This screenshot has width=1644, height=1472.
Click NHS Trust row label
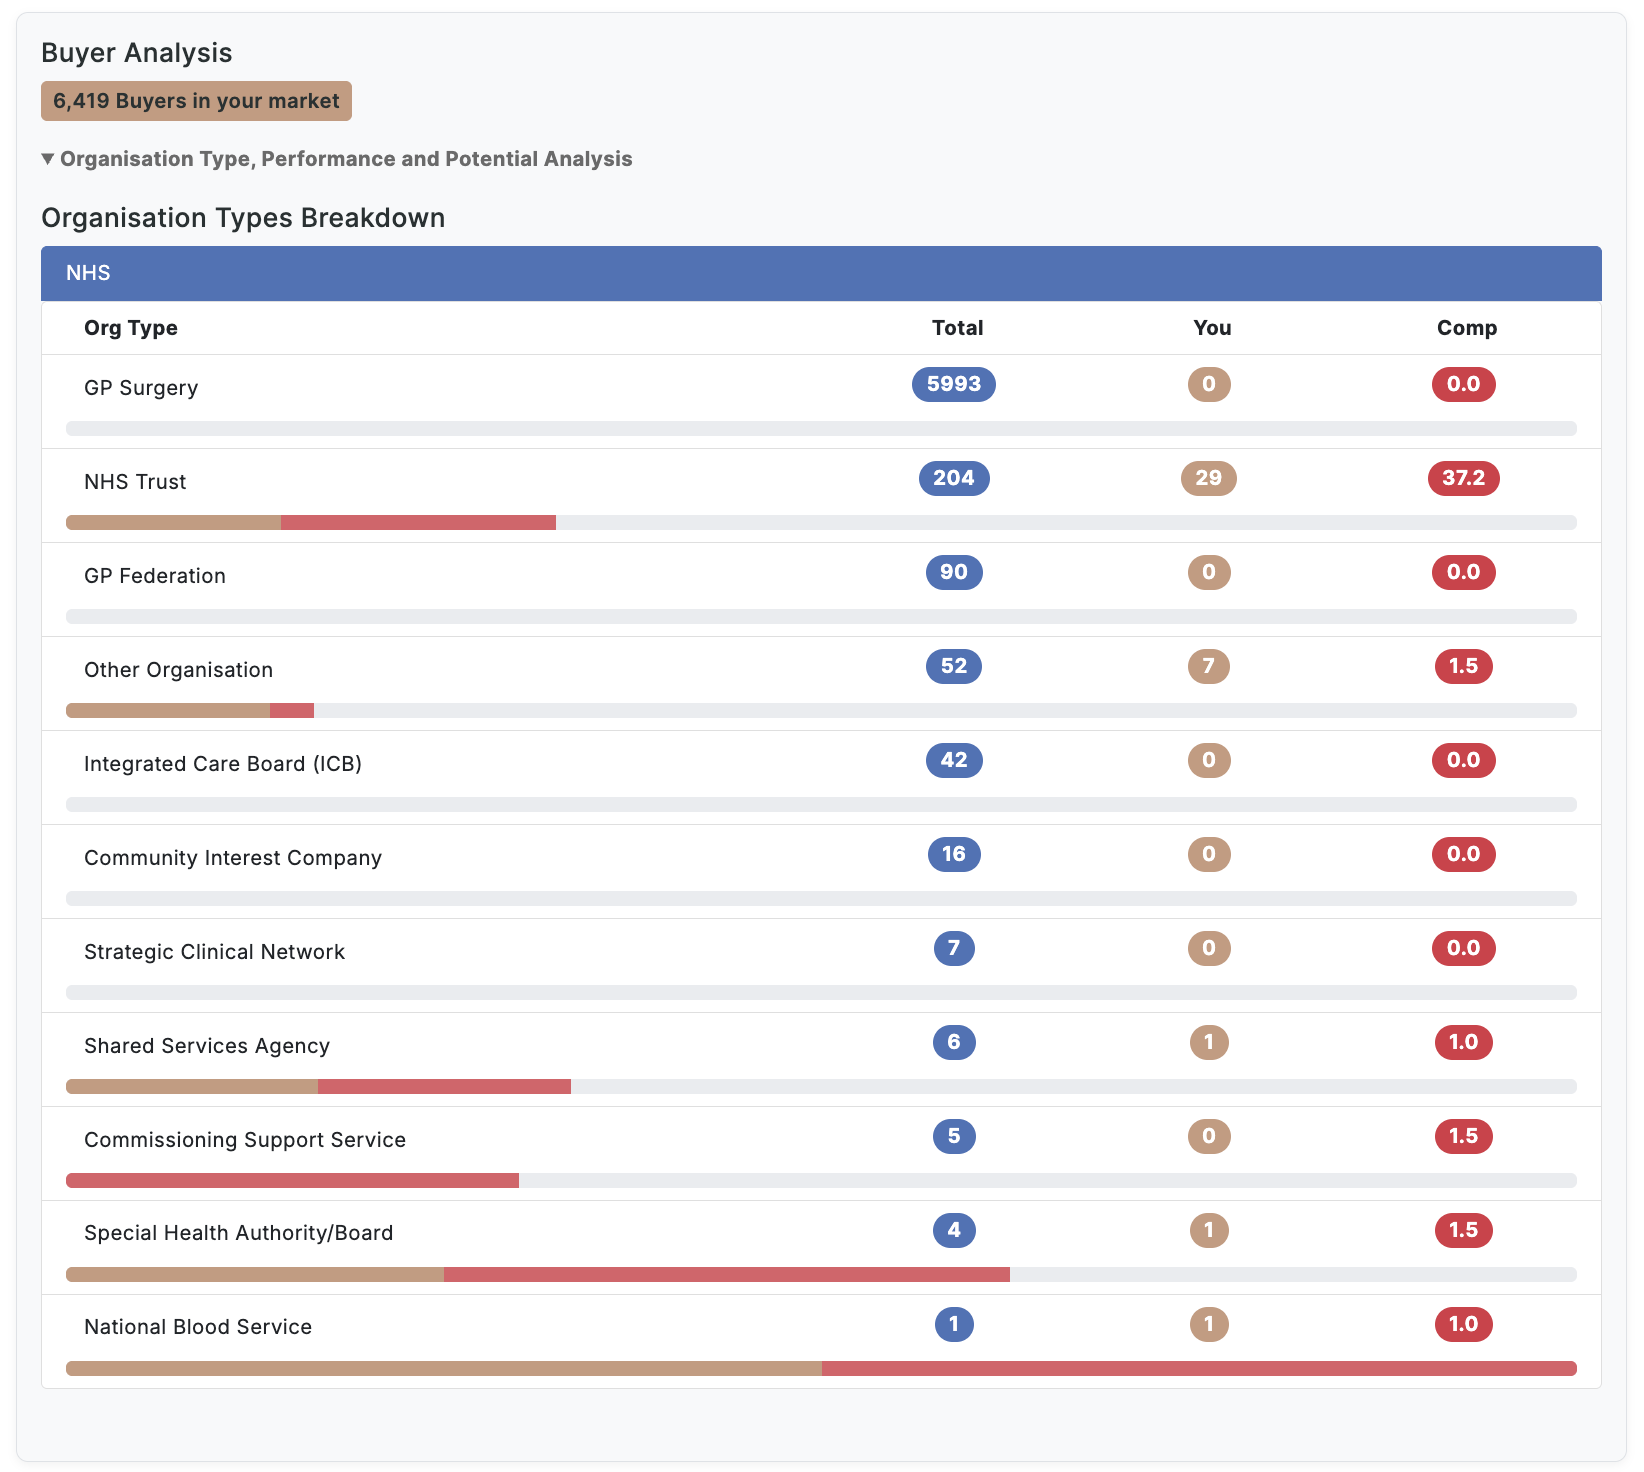135,482
